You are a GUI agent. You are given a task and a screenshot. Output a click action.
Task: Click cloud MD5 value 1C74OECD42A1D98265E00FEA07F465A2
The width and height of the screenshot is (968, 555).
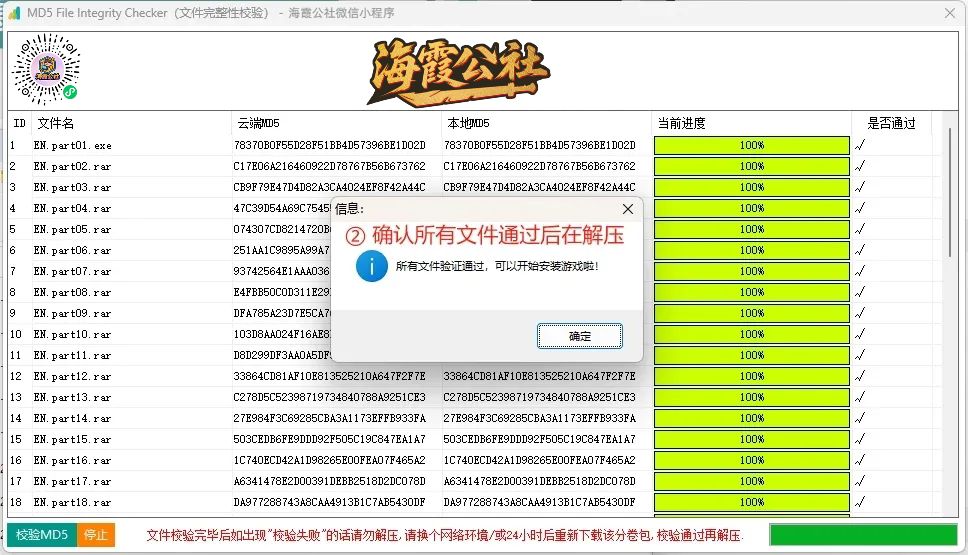tap(330, 460)
